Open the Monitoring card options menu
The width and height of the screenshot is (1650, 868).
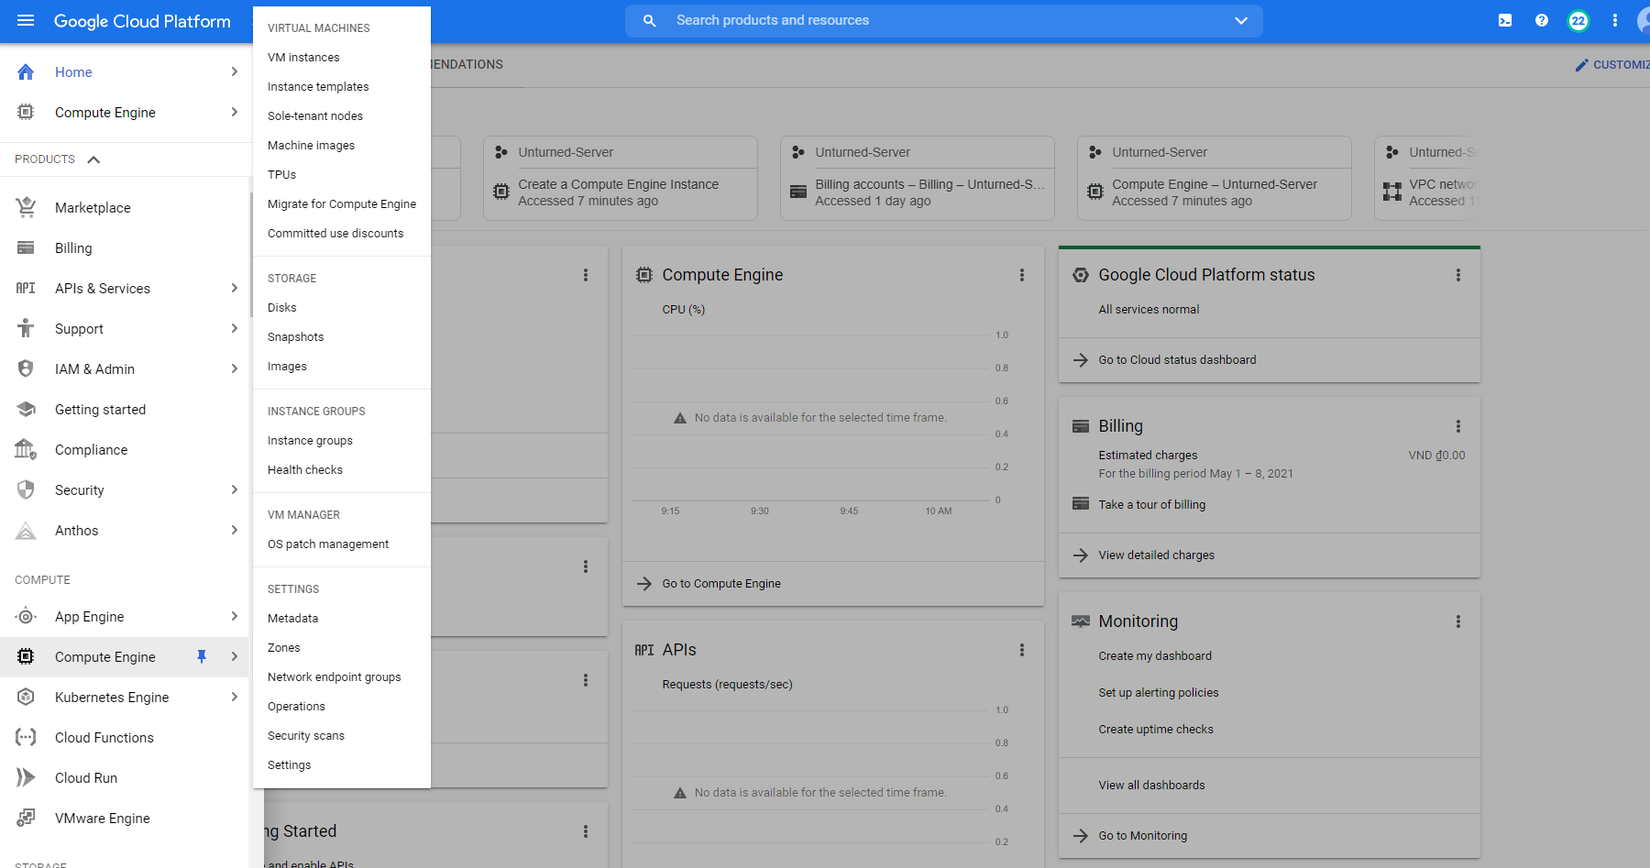point(1458,622)
